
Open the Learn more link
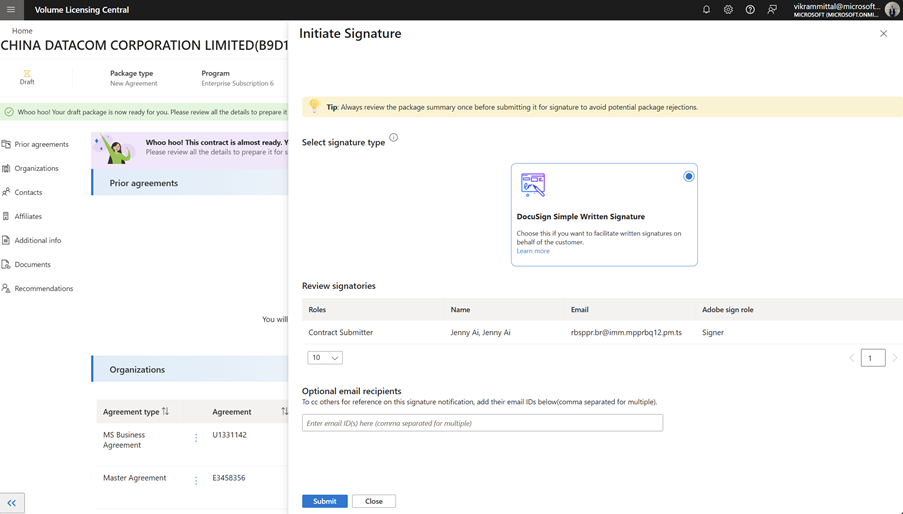pos(533,251)
